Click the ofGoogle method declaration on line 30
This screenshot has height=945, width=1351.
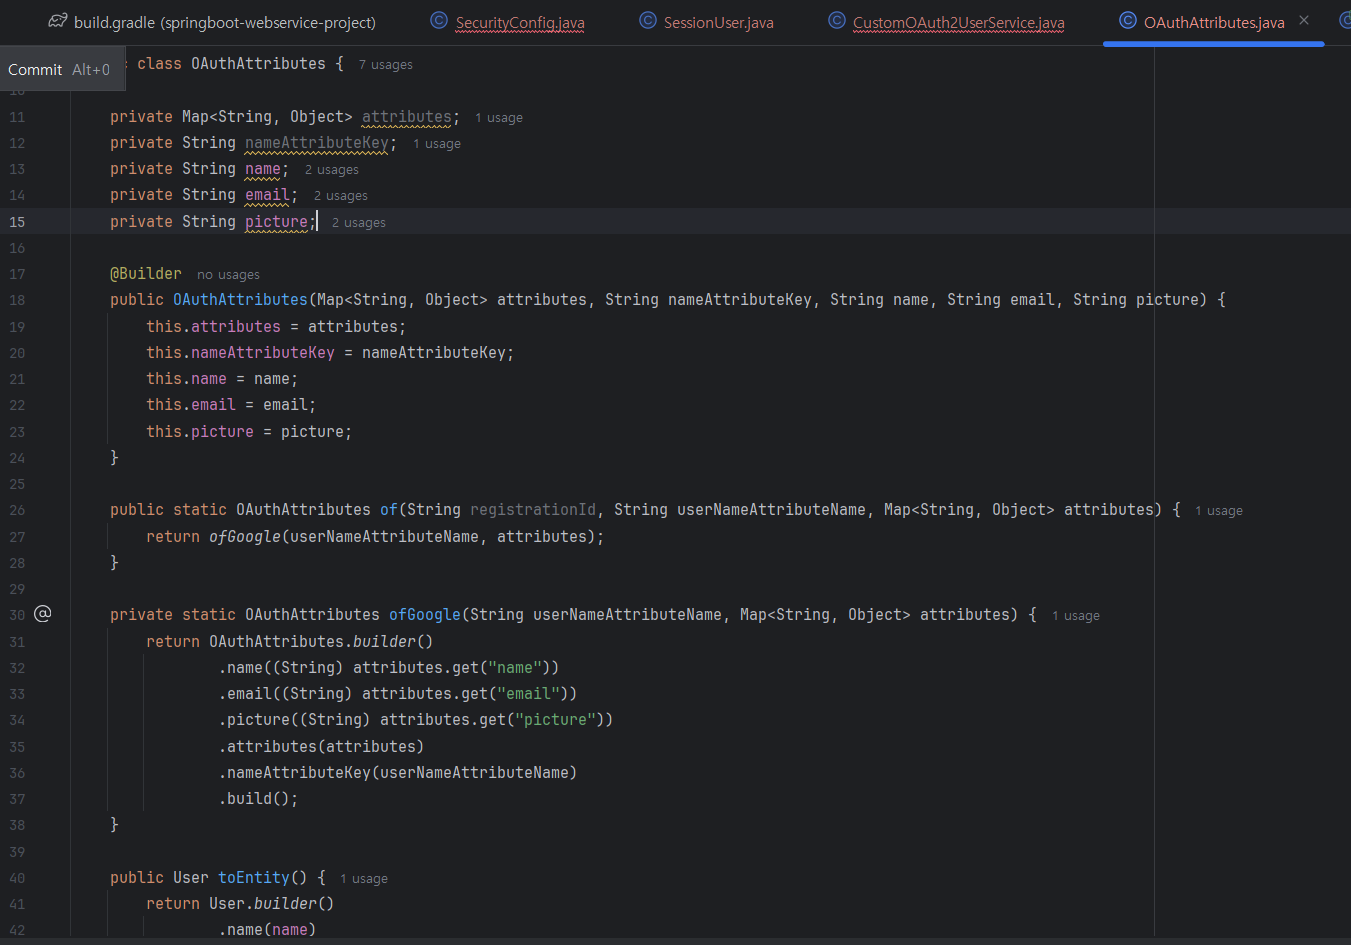pos(425,615)
